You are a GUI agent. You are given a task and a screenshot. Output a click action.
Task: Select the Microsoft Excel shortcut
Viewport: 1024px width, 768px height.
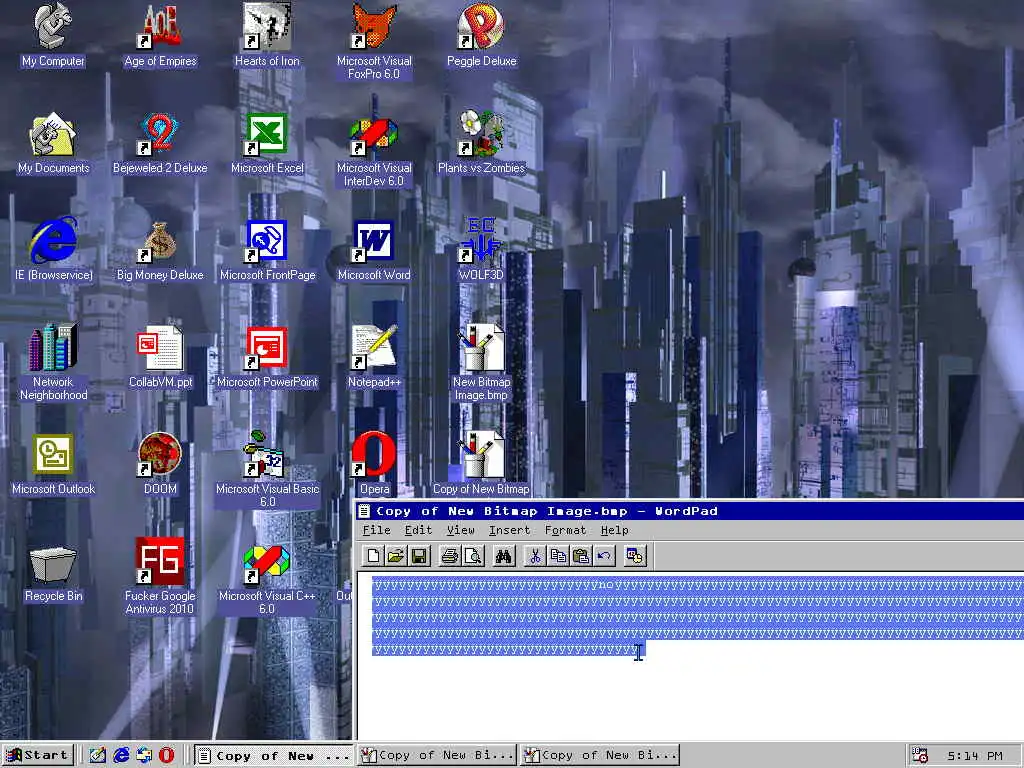point(267,143)
